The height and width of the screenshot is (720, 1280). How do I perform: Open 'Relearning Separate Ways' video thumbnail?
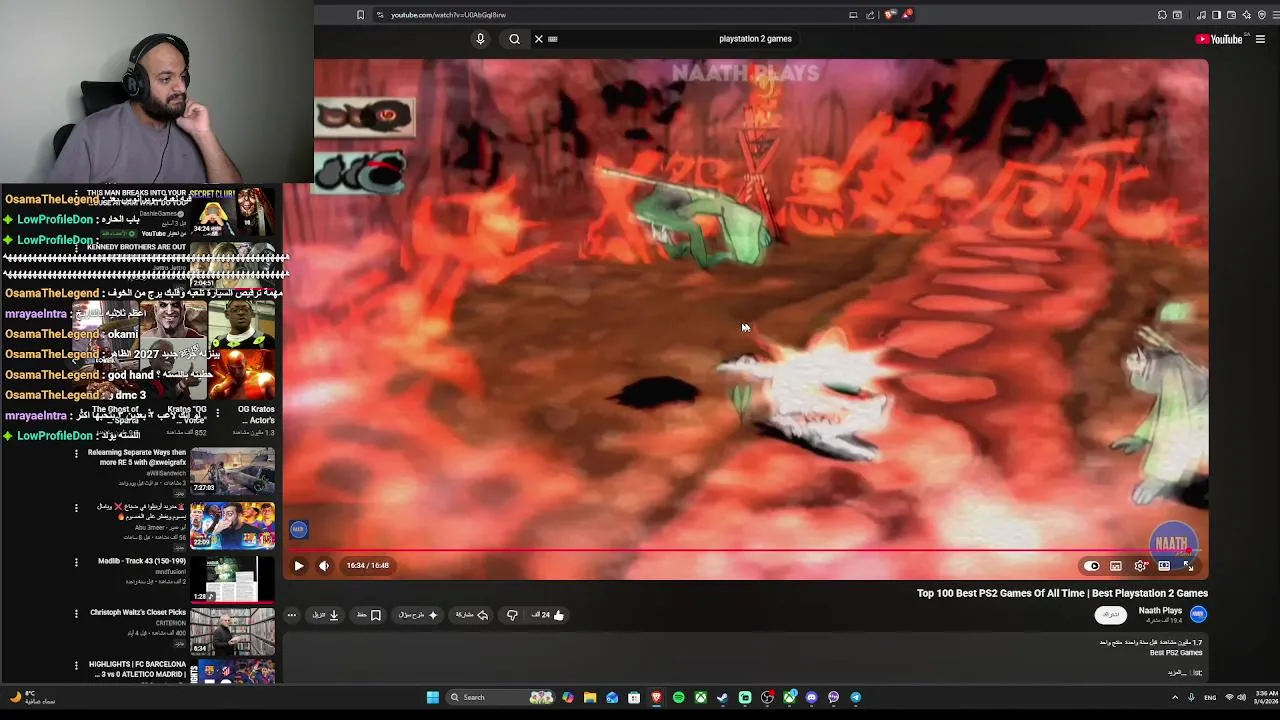[232, 471]
